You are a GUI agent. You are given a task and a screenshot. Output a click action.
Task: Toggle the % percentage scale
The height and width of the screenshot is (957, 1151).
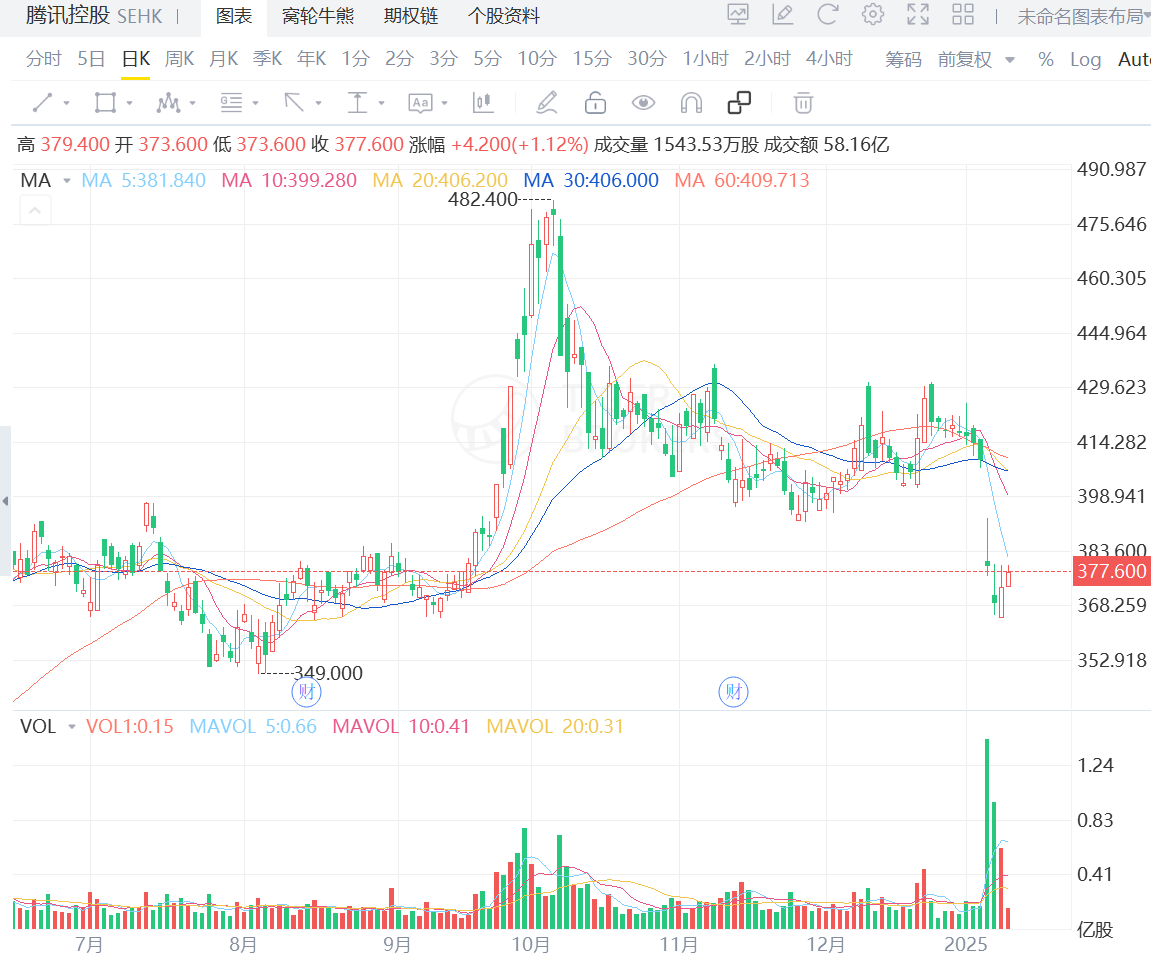pyautogui.click(x=1046, y=59)
